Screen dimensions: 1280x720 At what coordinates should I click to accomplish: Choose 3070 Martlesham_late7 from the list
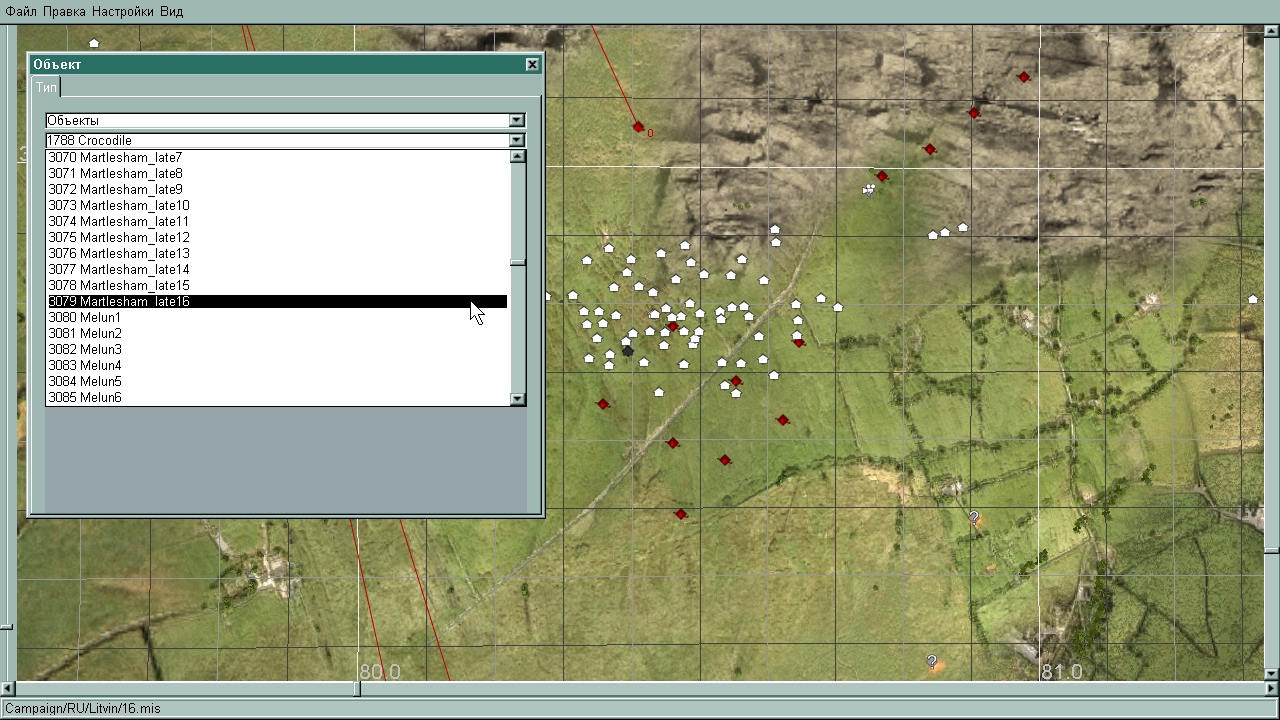pos(115,158)
